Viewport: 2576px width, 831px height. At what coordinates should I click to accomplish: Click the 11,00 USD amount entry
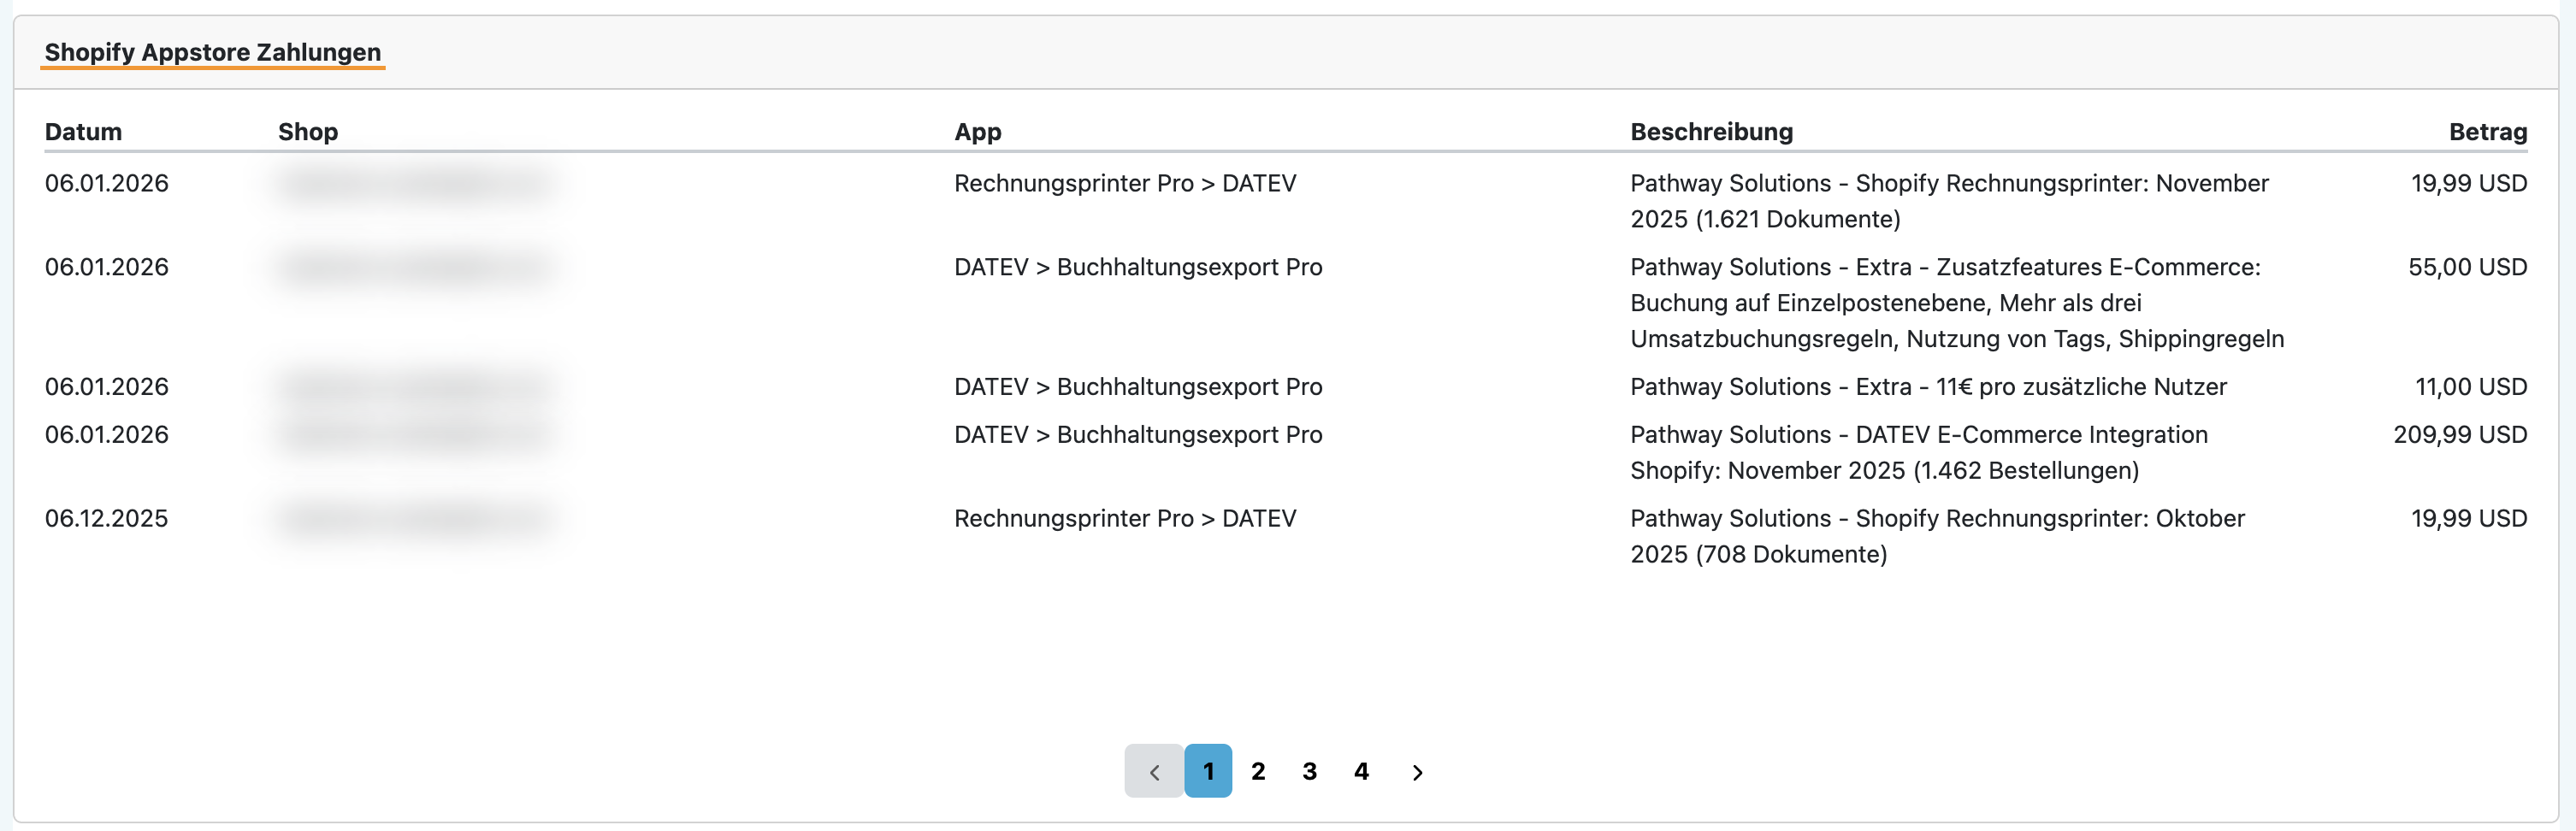2470,387
